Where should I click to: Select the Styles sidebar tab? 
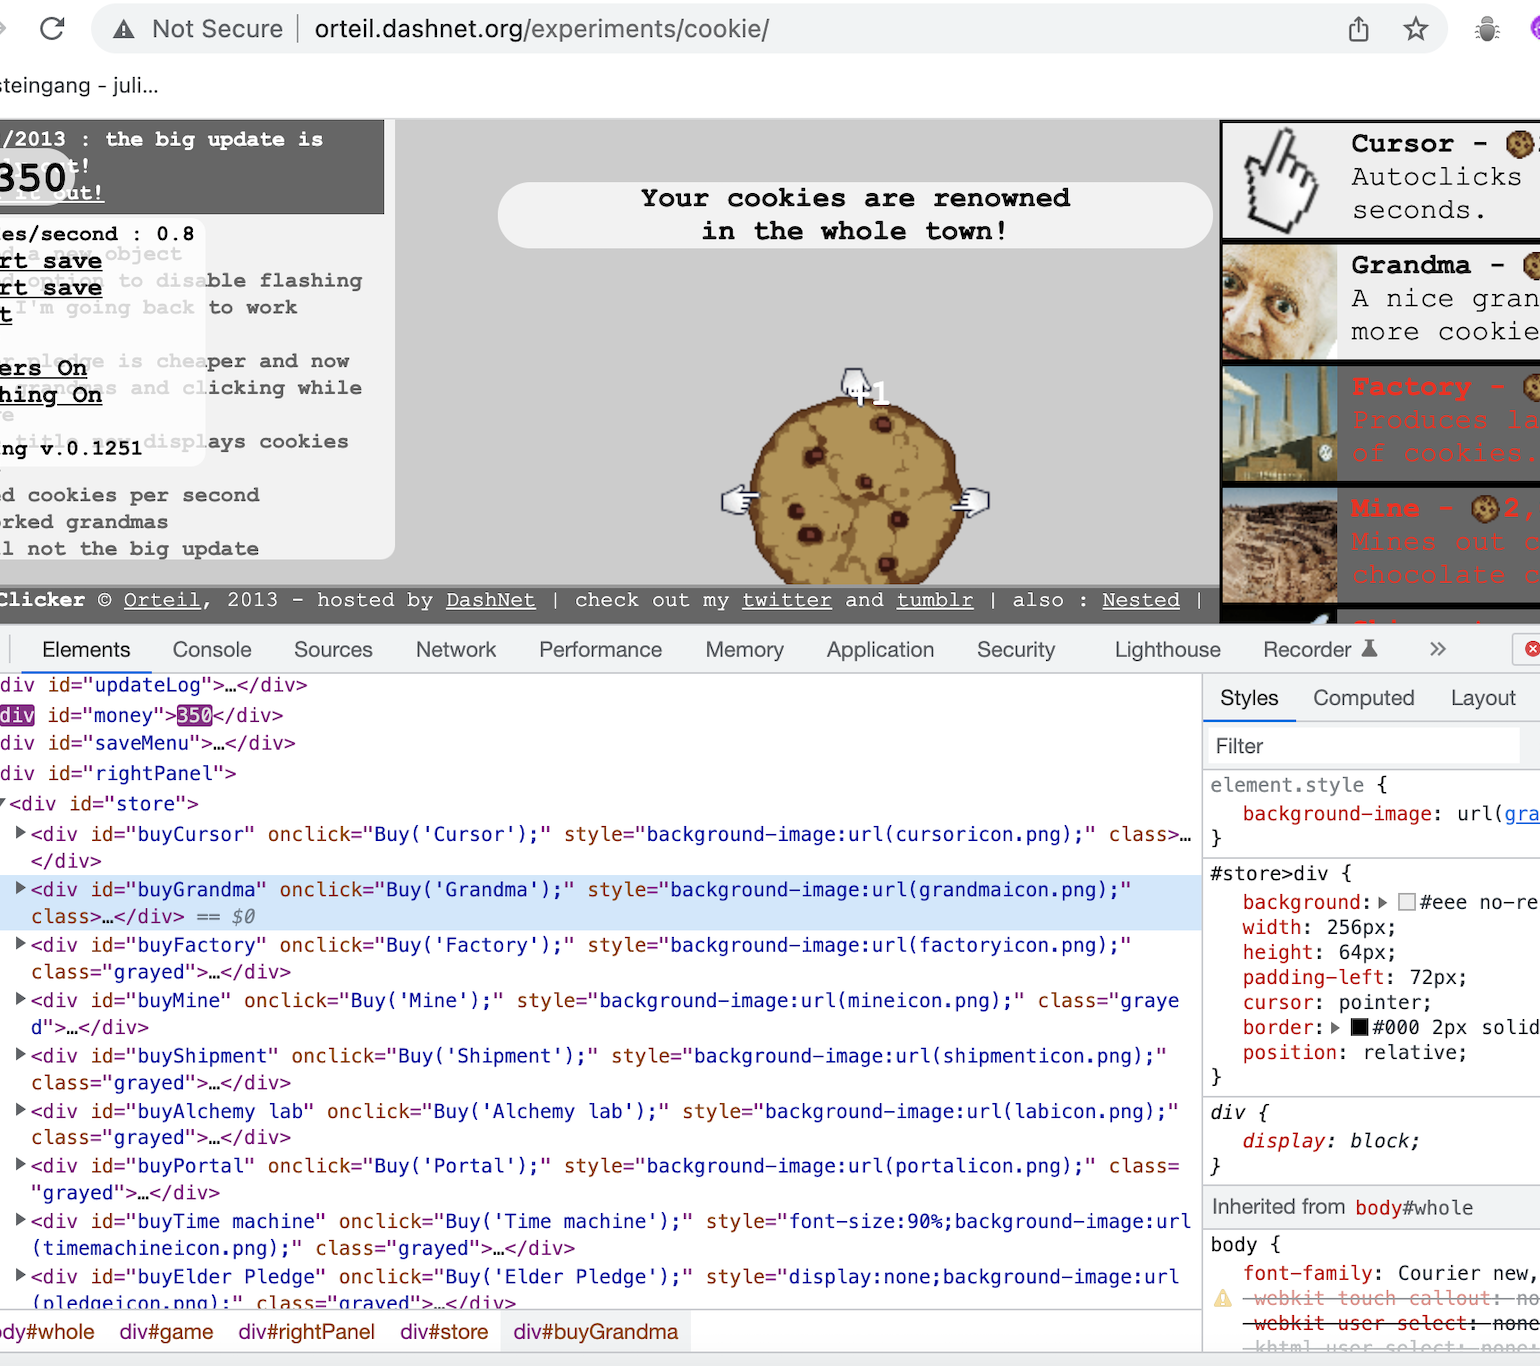tap(1249, 698)
